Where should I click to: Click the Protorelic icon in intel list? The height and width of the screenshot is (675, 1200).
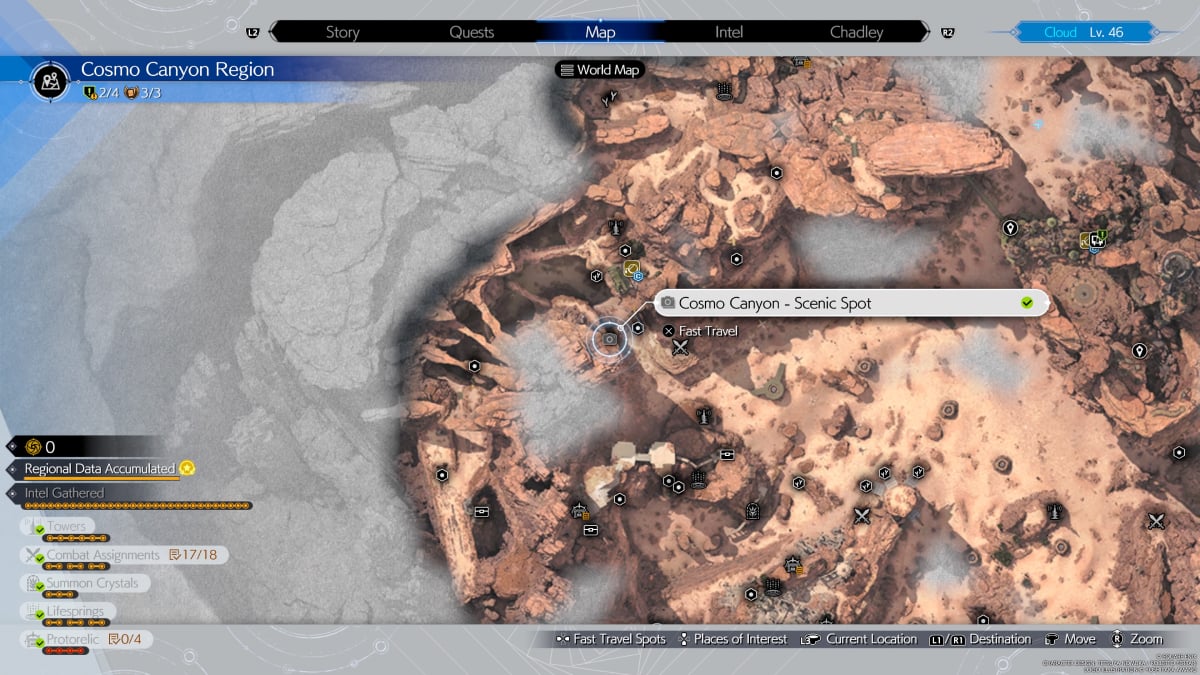click(x=32, y=639)
